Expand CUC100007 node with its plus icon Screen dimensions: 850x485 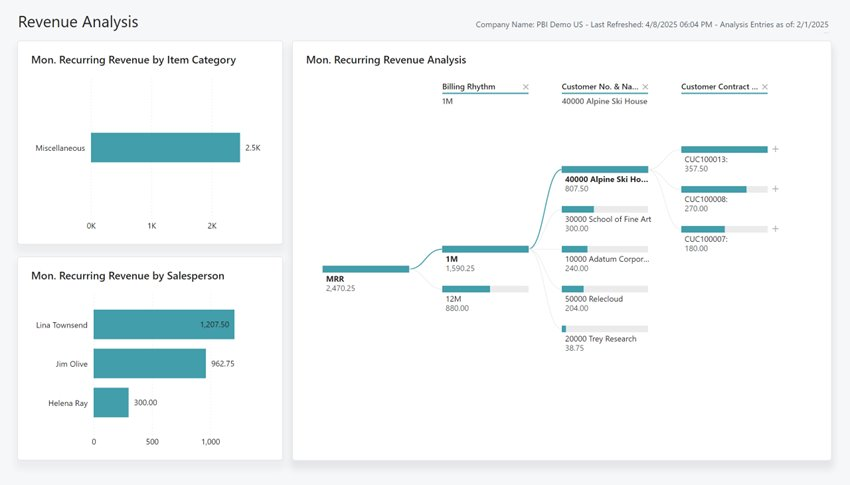tap(776, 229)
